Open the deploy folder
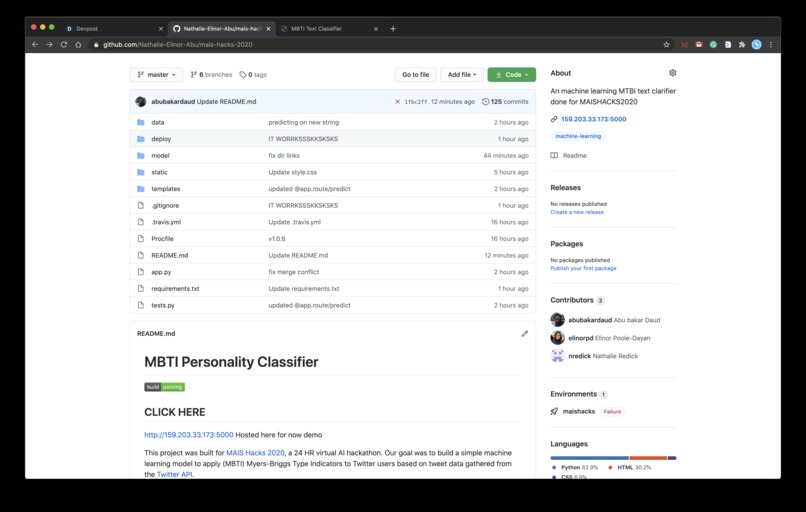 tap(161, 139)
